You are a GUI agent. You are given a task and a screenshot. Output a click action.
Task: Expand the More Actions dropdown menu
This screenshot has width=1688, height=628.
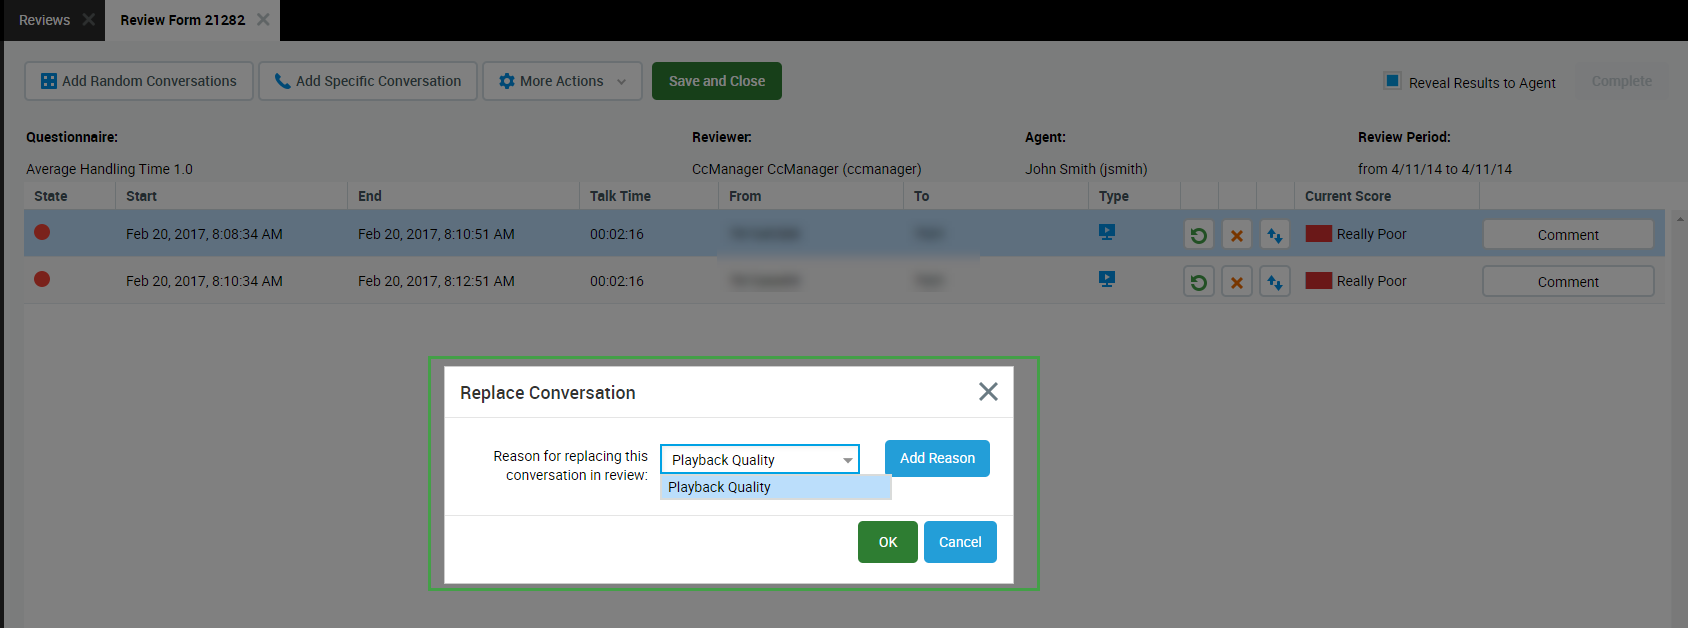(x=562, y=81)
